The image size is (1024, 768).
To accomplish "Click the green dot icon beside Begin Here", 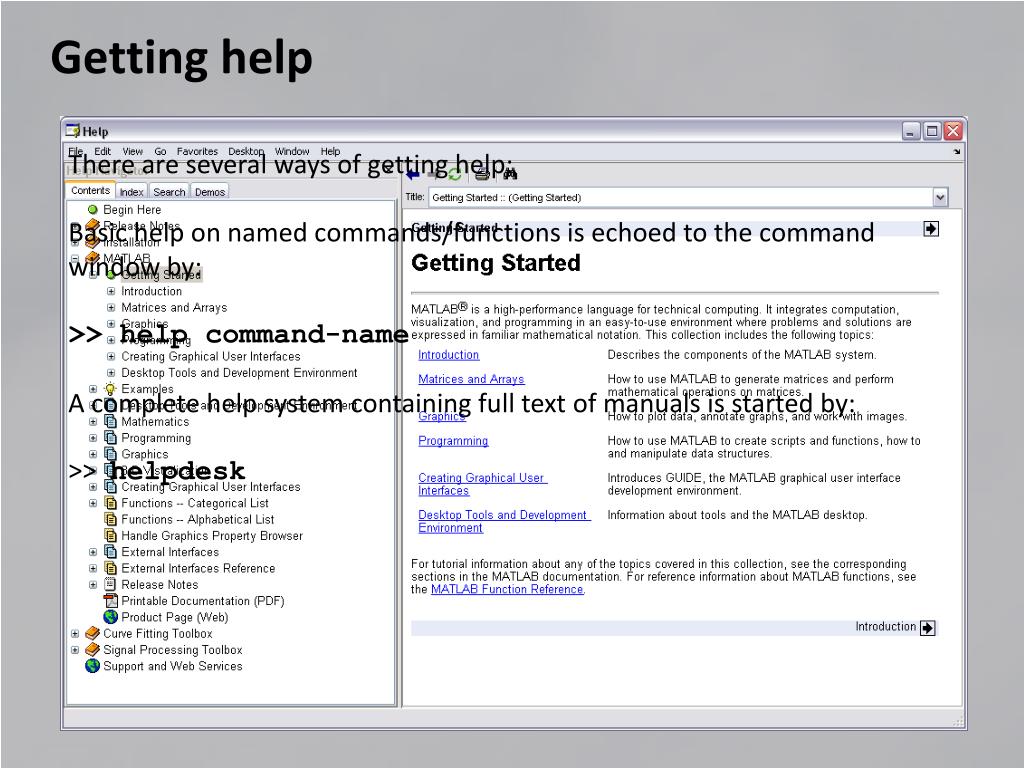I will tap(93, 210).
